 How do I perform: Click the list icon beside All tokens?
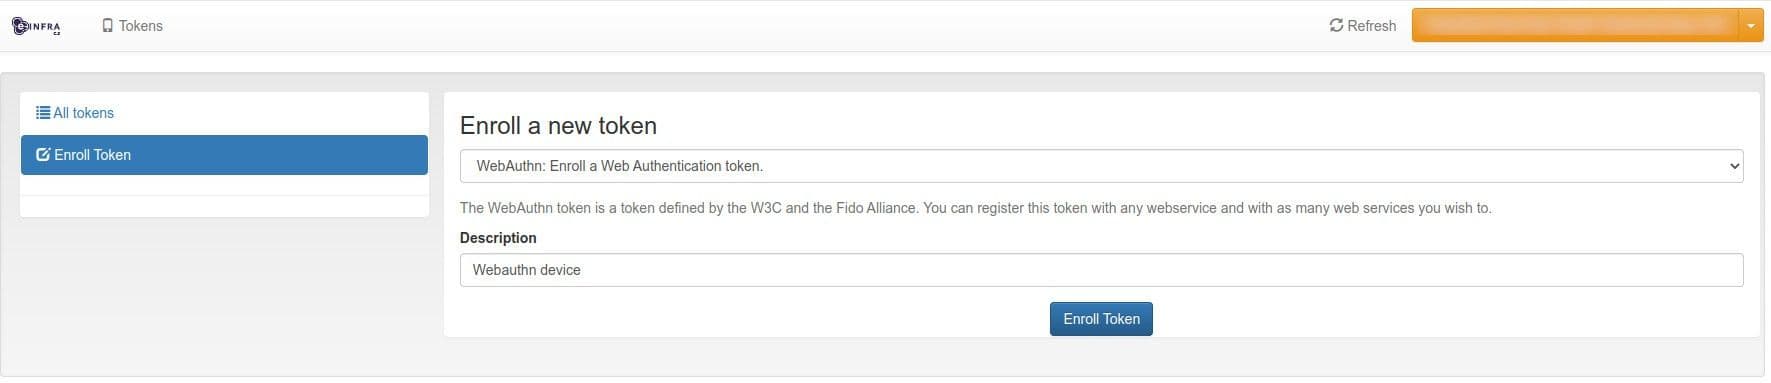coord(43,113)
